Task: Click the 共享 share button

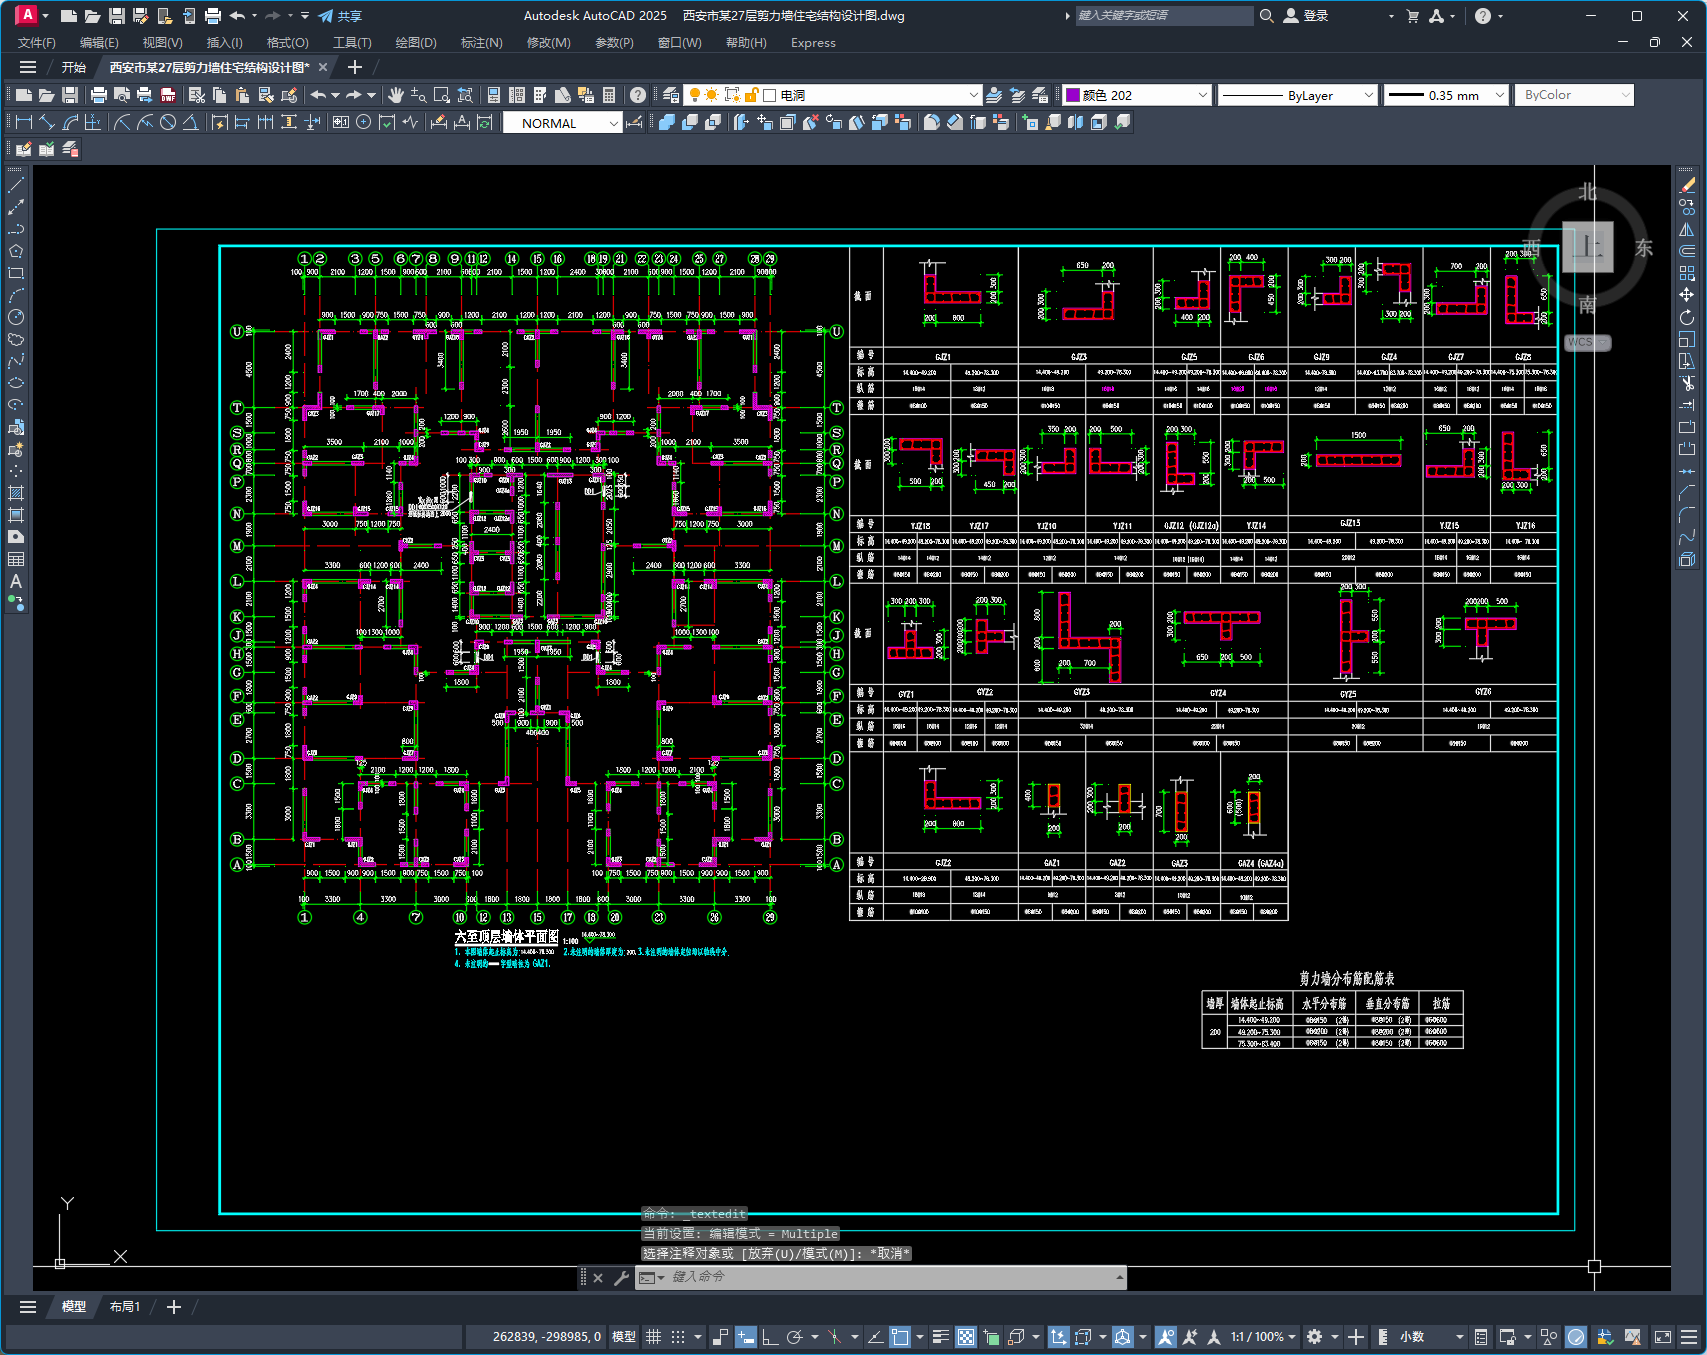Action: pyautogui.click(x=340, y=16)
